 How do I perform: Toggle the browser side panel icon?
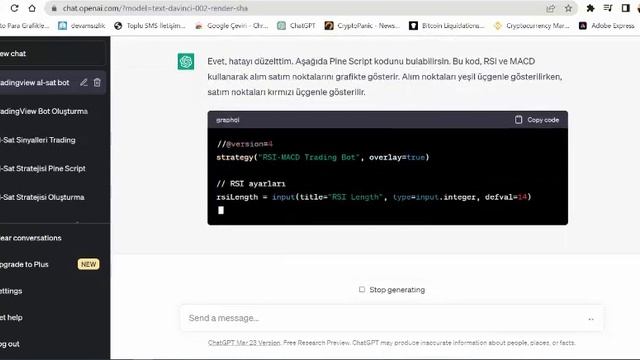pyautogui.click(x=625, y=8)
